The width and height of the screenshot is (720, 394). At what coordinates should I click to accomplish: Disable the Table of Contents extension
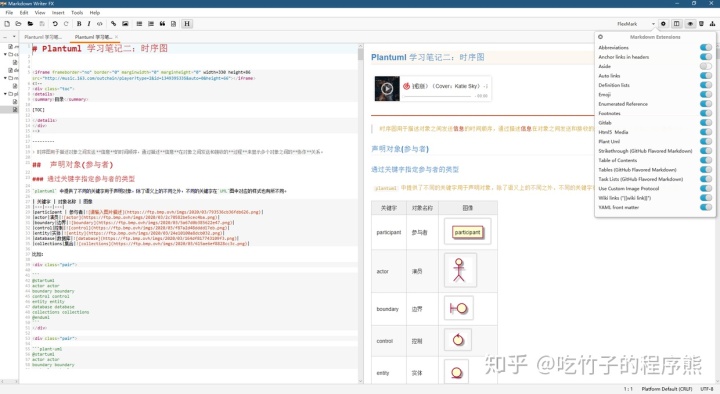[x=705, y=160]
